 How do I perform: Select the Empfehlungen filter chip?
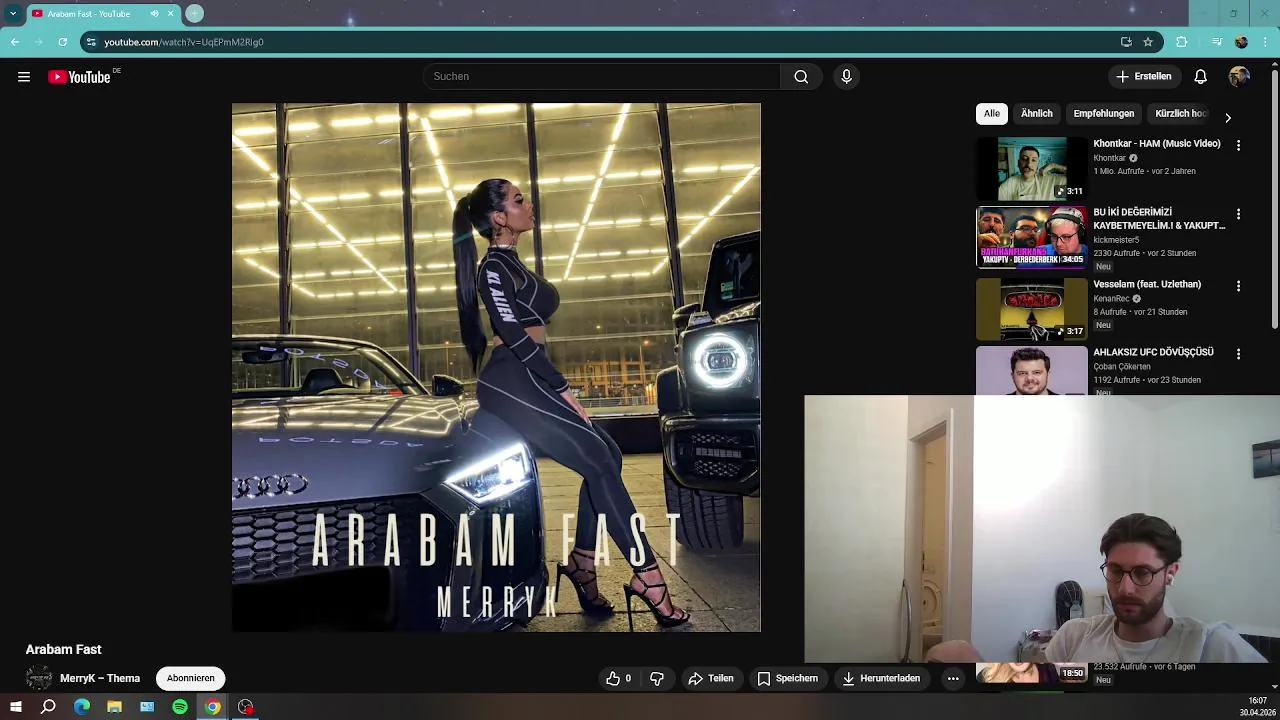tap(1103, 114)
